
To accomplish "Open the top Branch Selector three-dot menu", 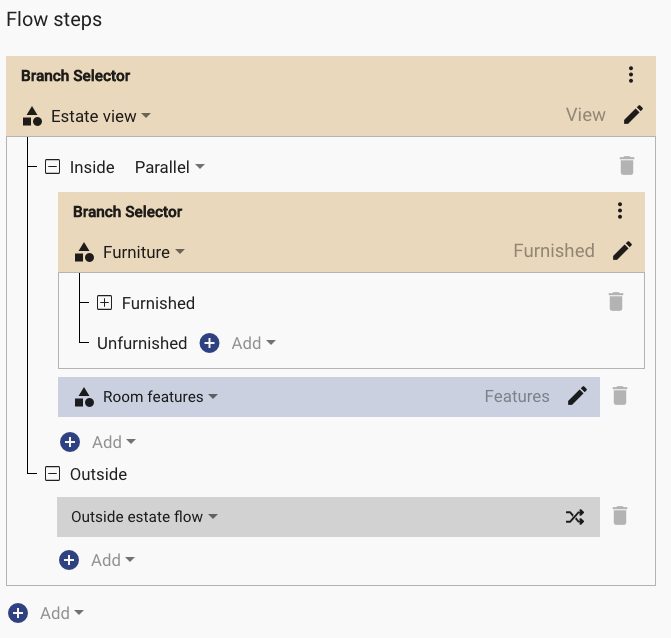I will pos(631,75).
